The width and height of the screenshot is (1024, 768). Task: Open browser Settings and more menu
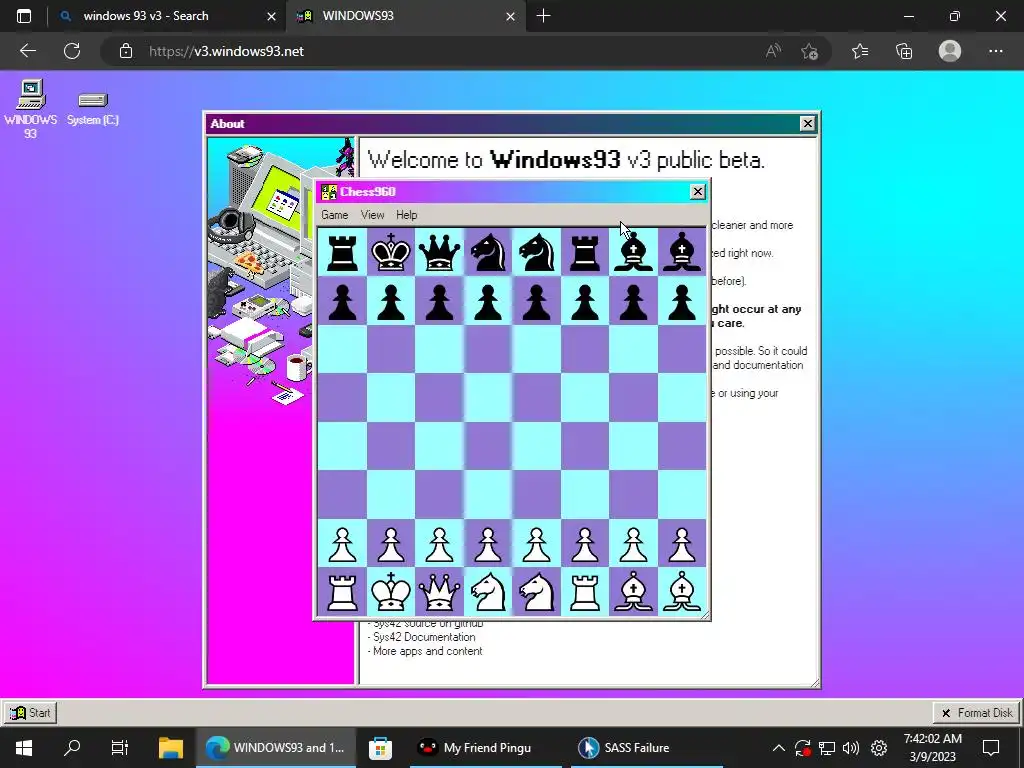995,51
